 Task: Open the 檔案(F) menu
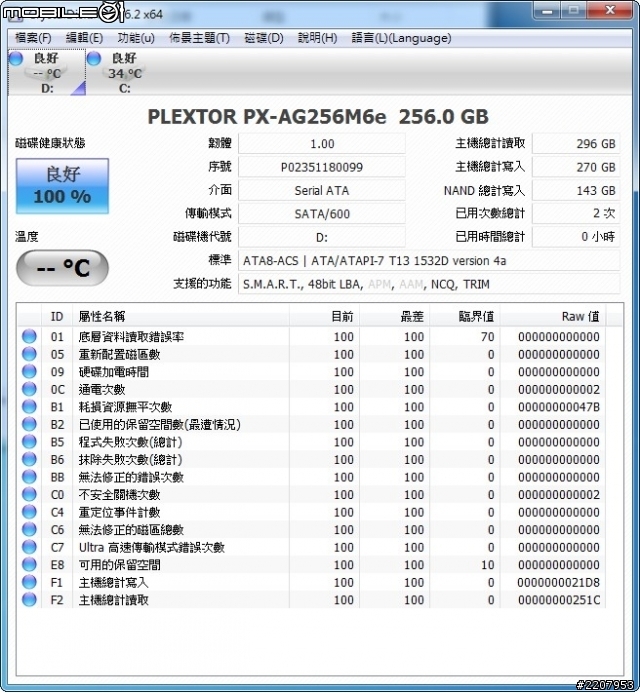(x=33, y=38)
